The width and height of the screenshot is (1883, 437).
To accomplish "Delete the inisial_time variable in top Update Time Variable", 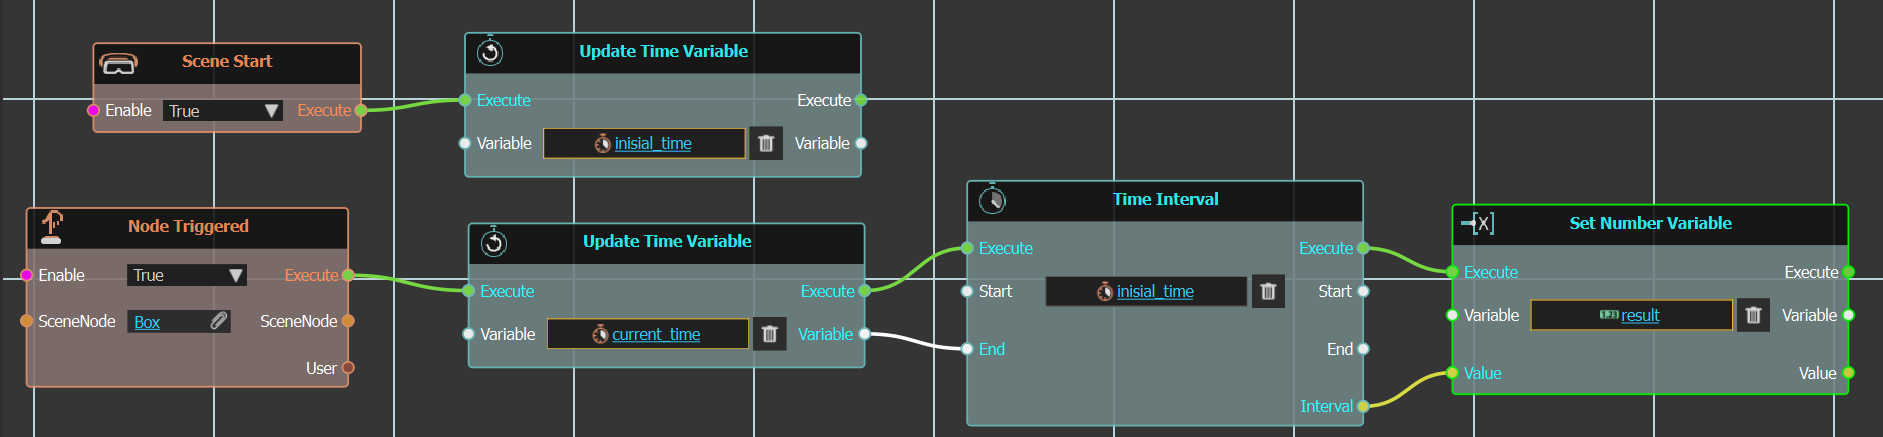I will click(766, 143).
